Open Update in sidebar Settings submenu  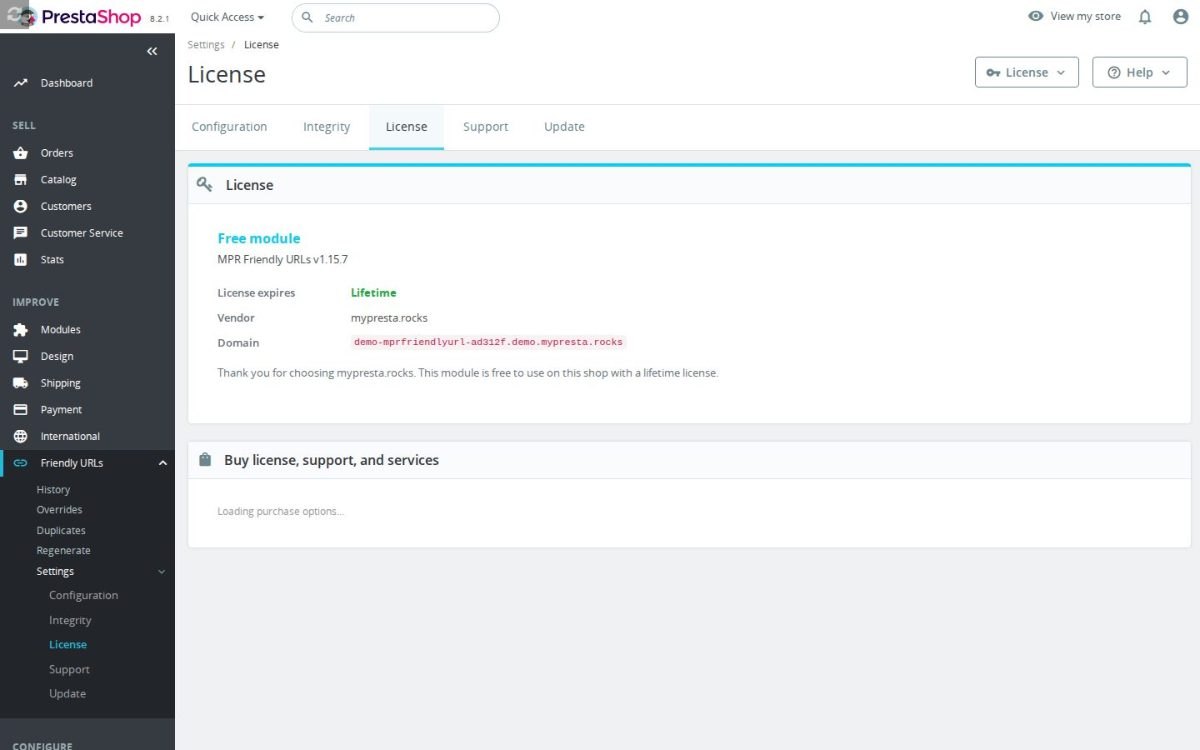point(67,694)
